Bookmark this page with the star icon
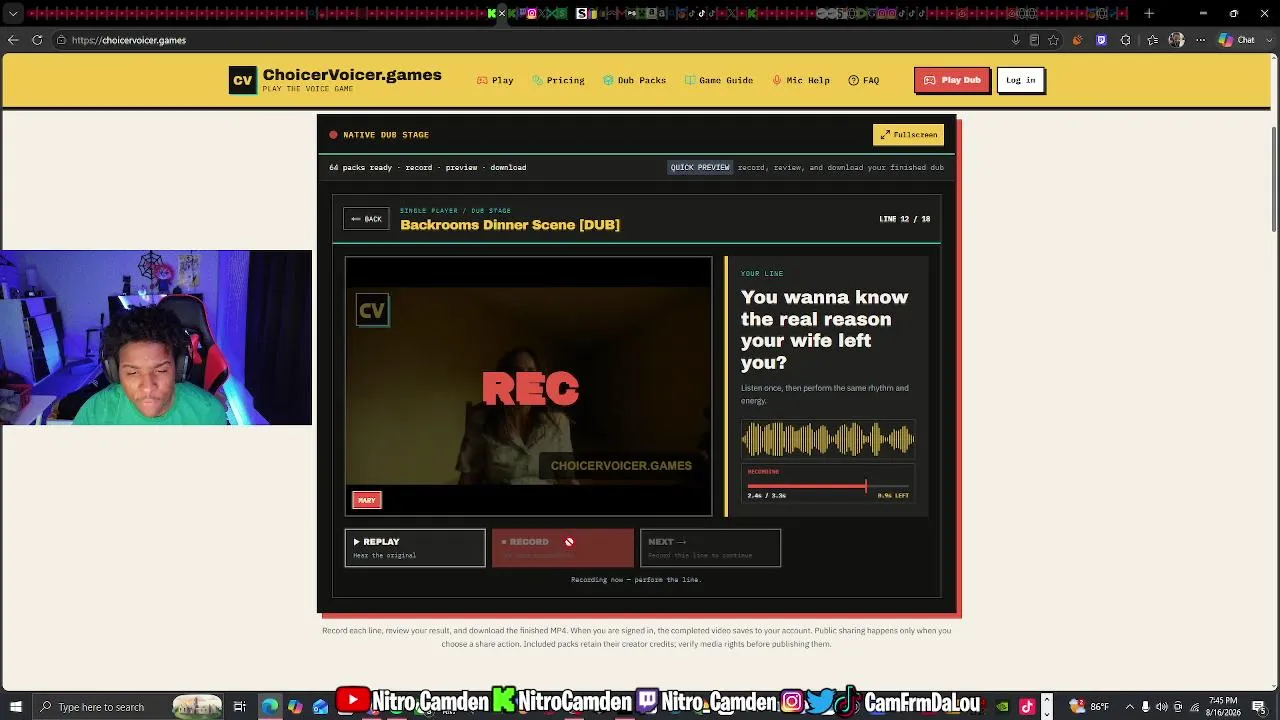The height and width of the screenshot is (720, 1280). pyautogui.click(x=1054, y=40)
